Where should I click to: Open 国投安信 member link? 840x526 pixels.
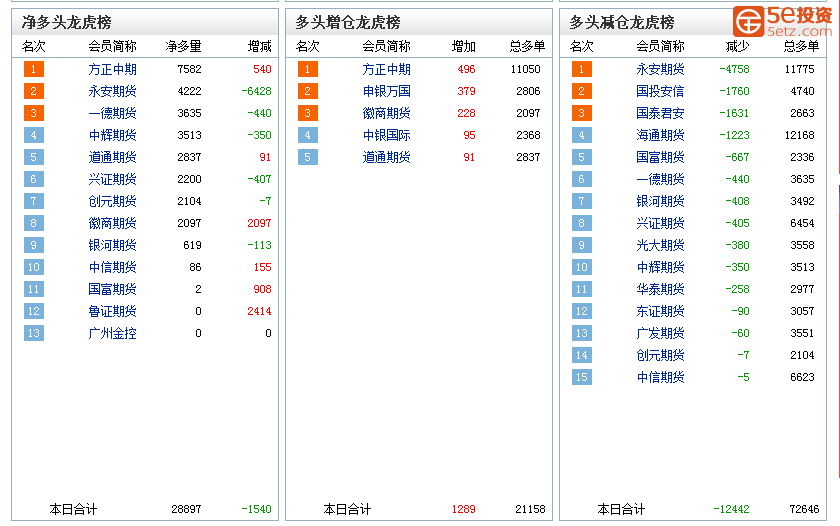tap(660, 91)
